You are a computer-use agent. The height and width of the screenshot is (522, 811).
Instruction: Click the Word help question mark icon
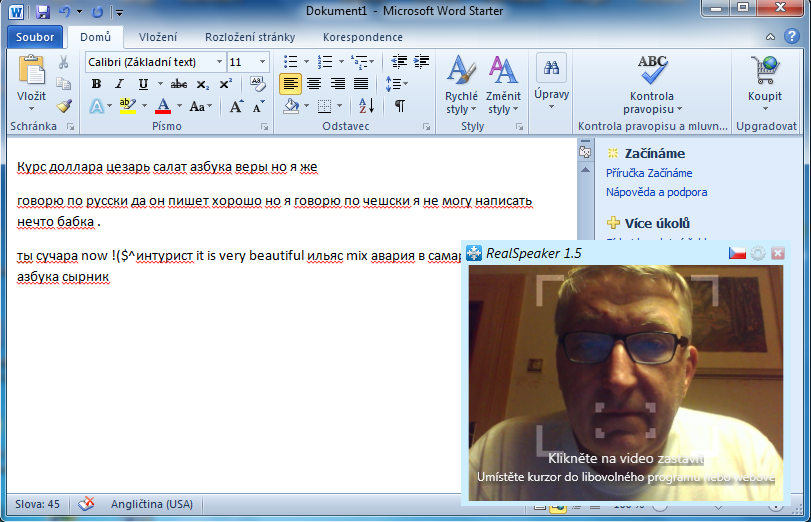[791, 37]
